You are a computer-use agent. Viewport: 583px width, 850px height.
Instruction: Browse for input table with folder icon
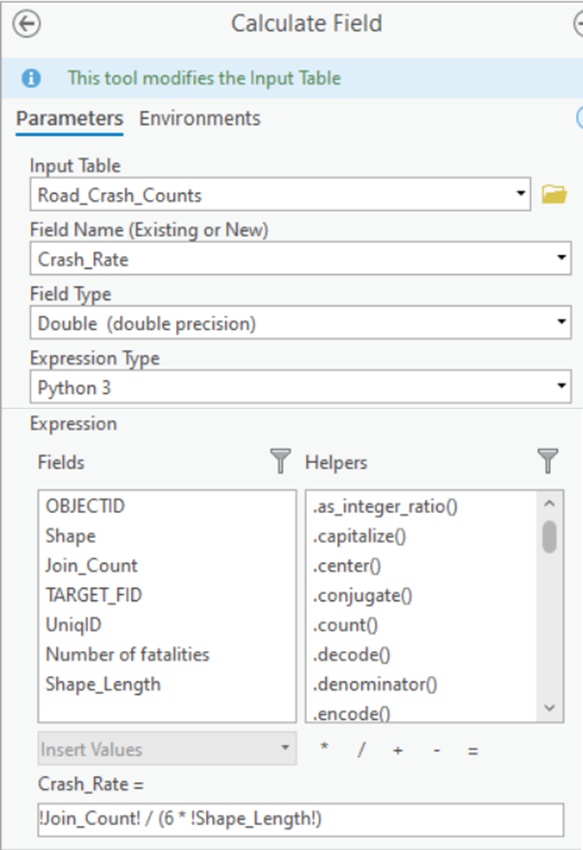point(554,194)
